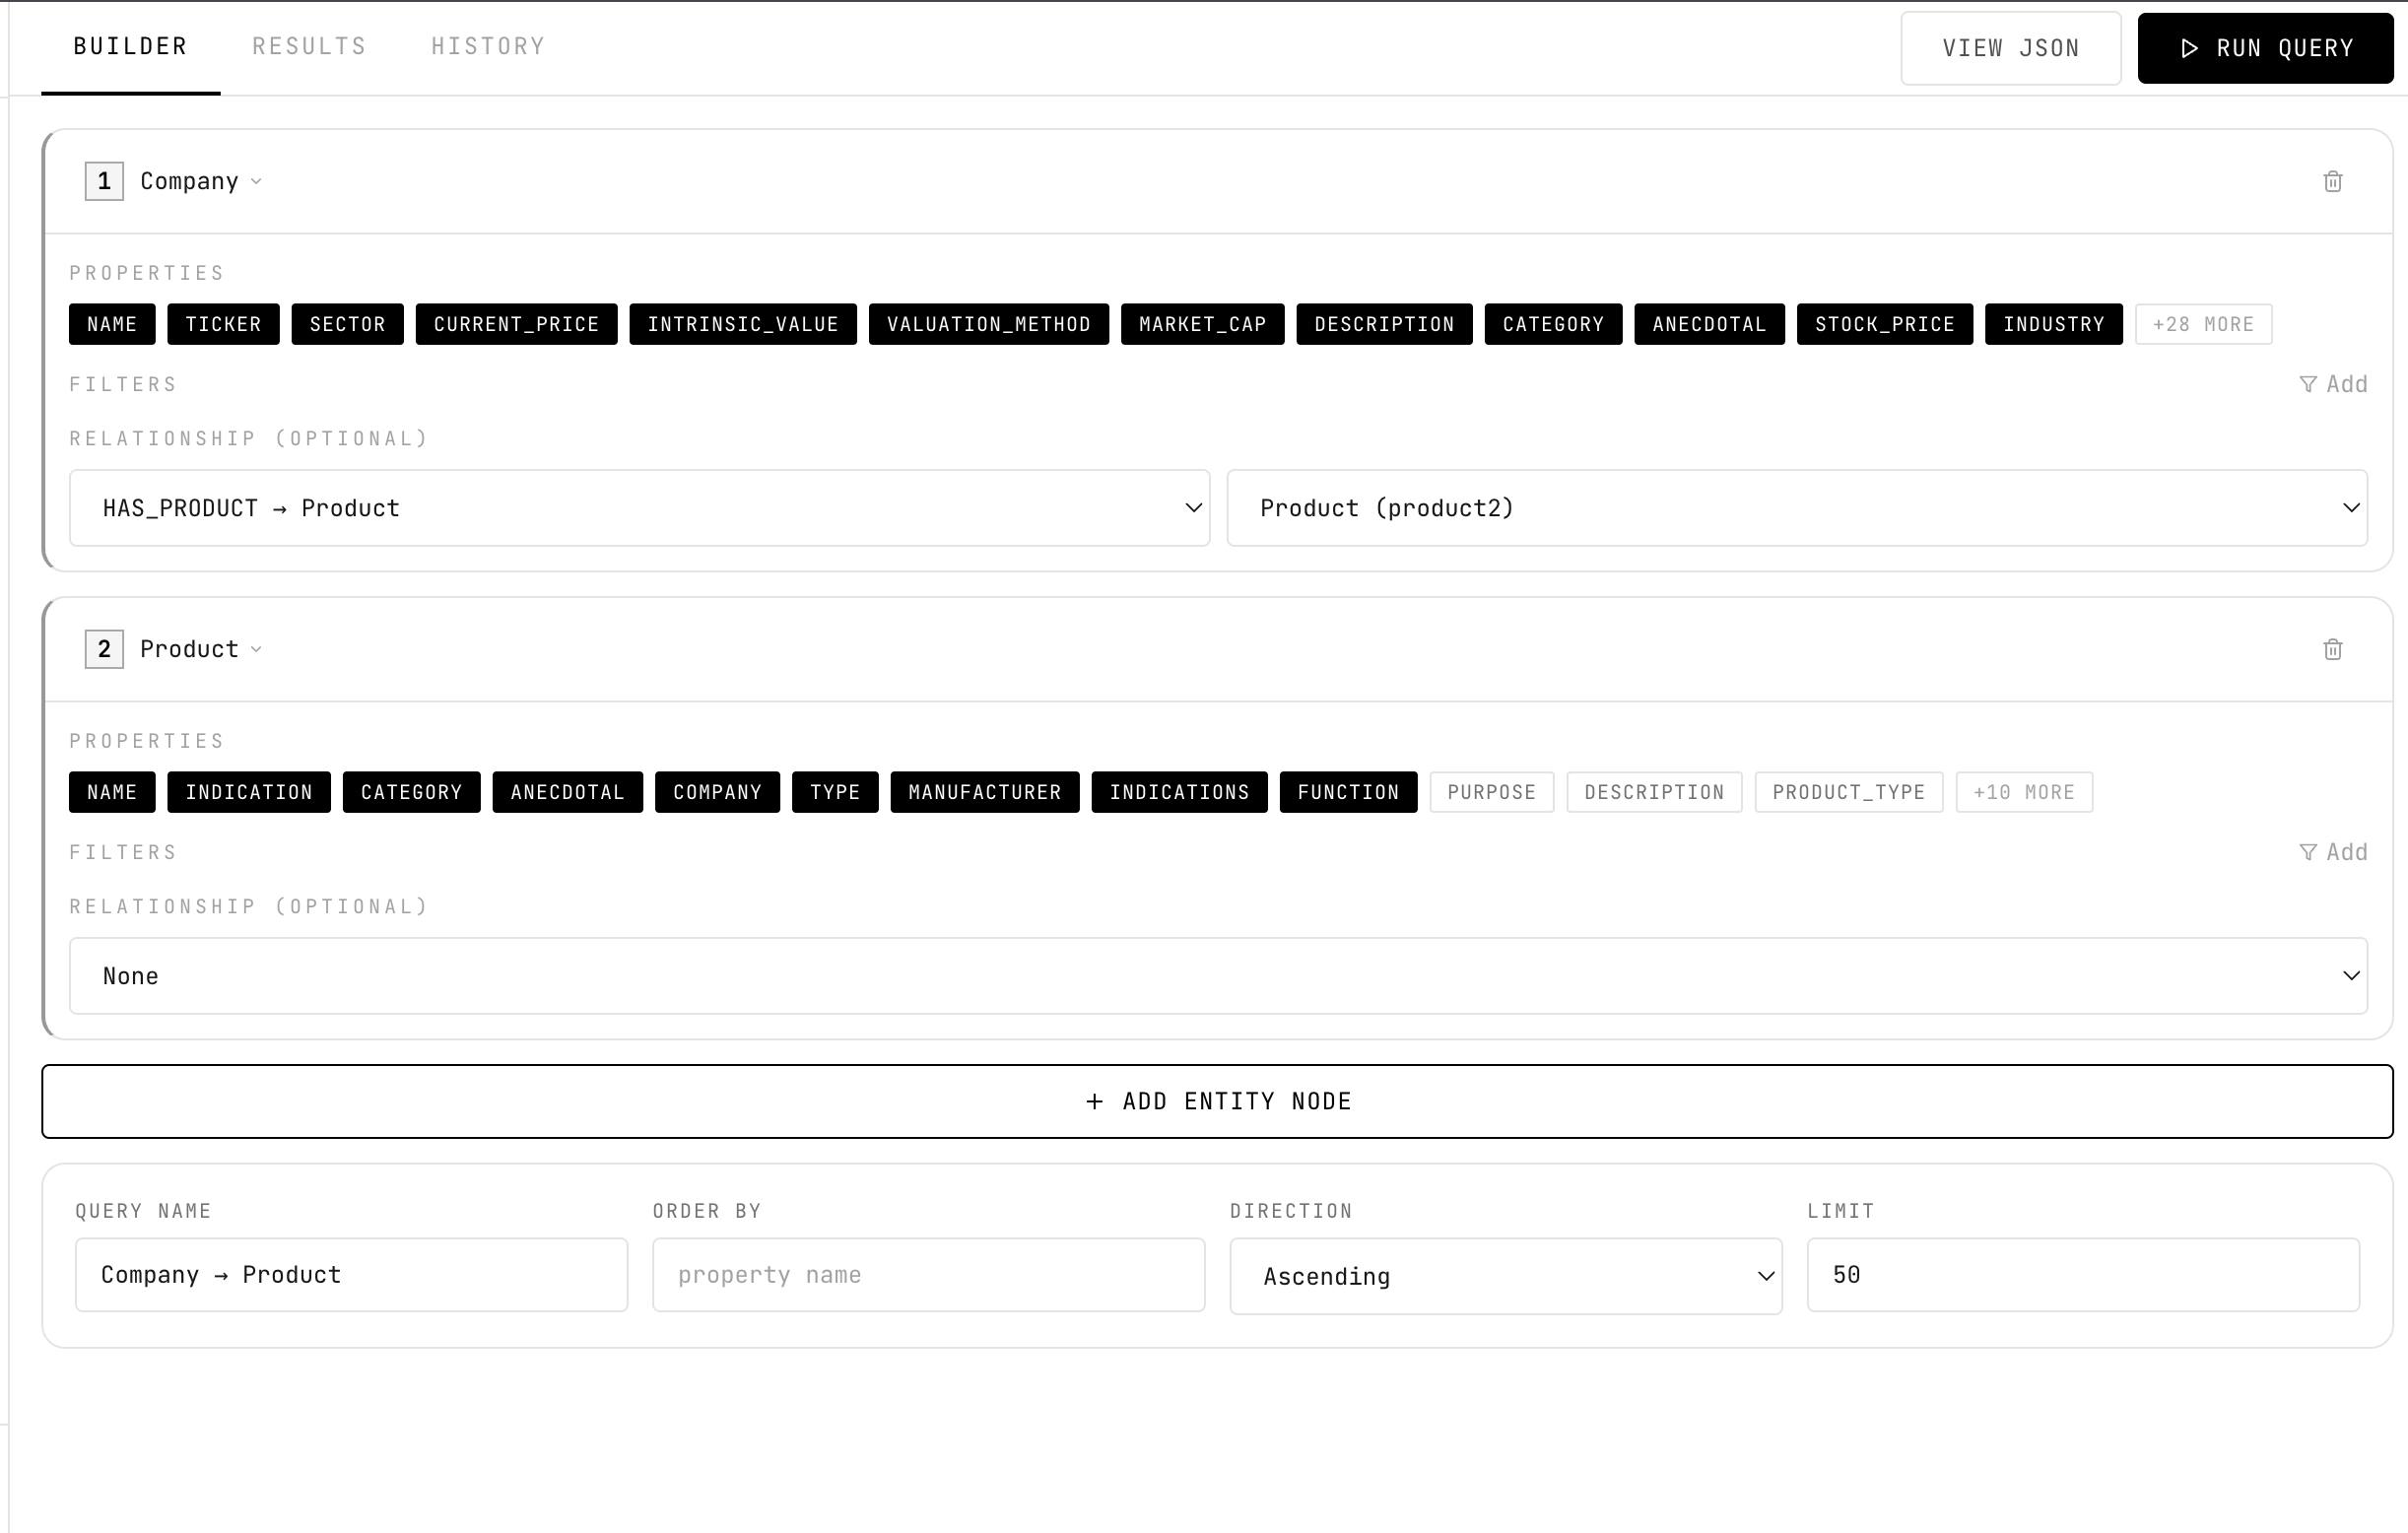Open the HAS_PRODUCT relationship dropdown
Viewport: 2408px width, 1533px height.
(x=639, y=508)
